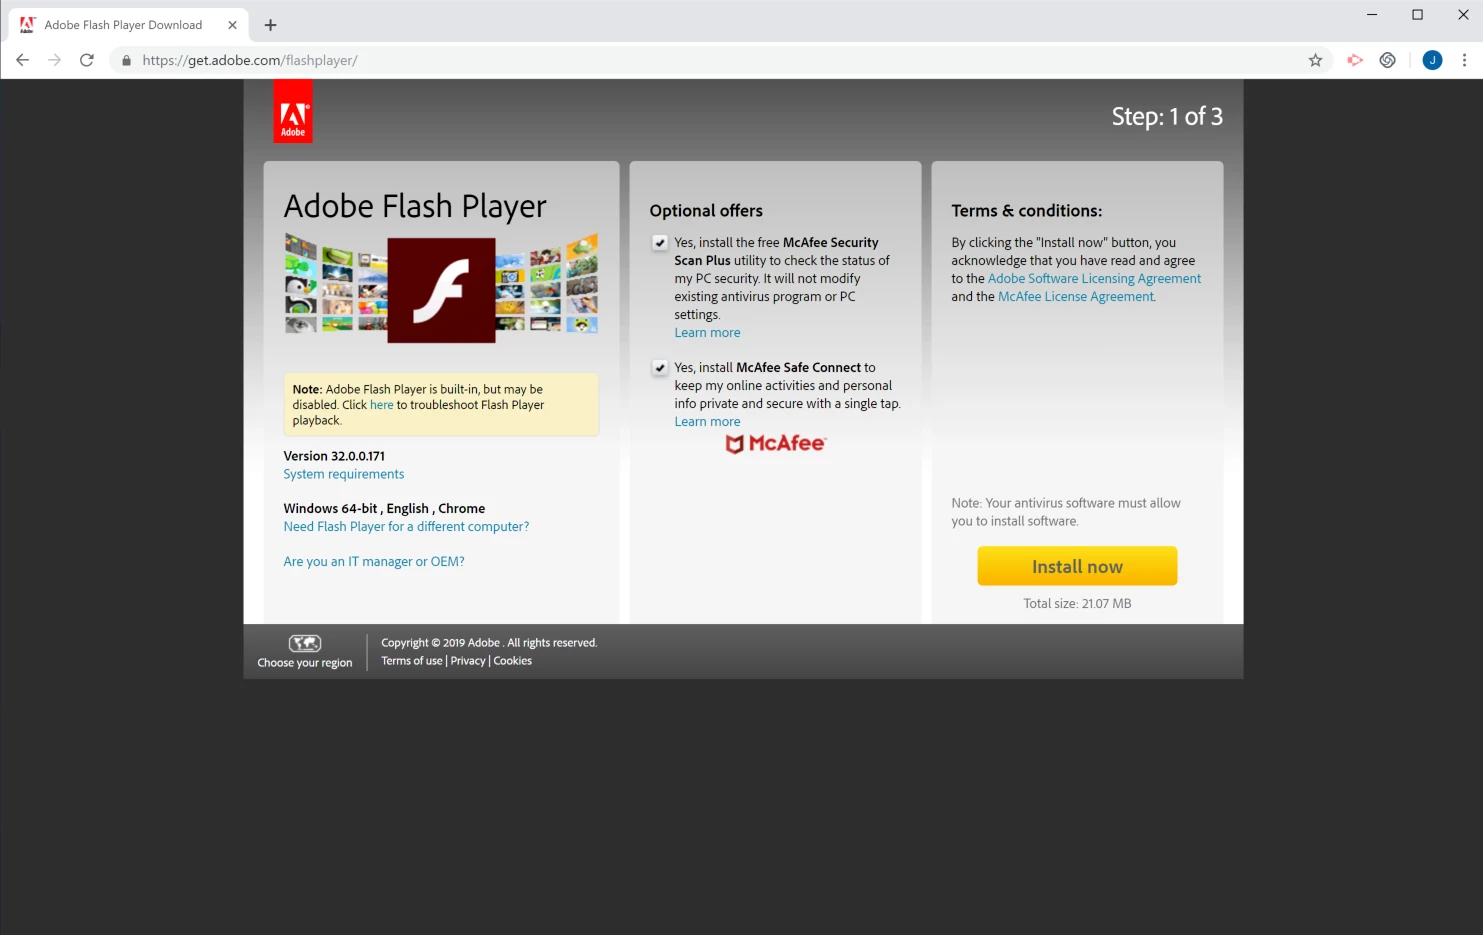Click Are you an IT manager or OEM
Image resolution: width=1483 pixels, height=935 pixels.
[x=374, y=562]
